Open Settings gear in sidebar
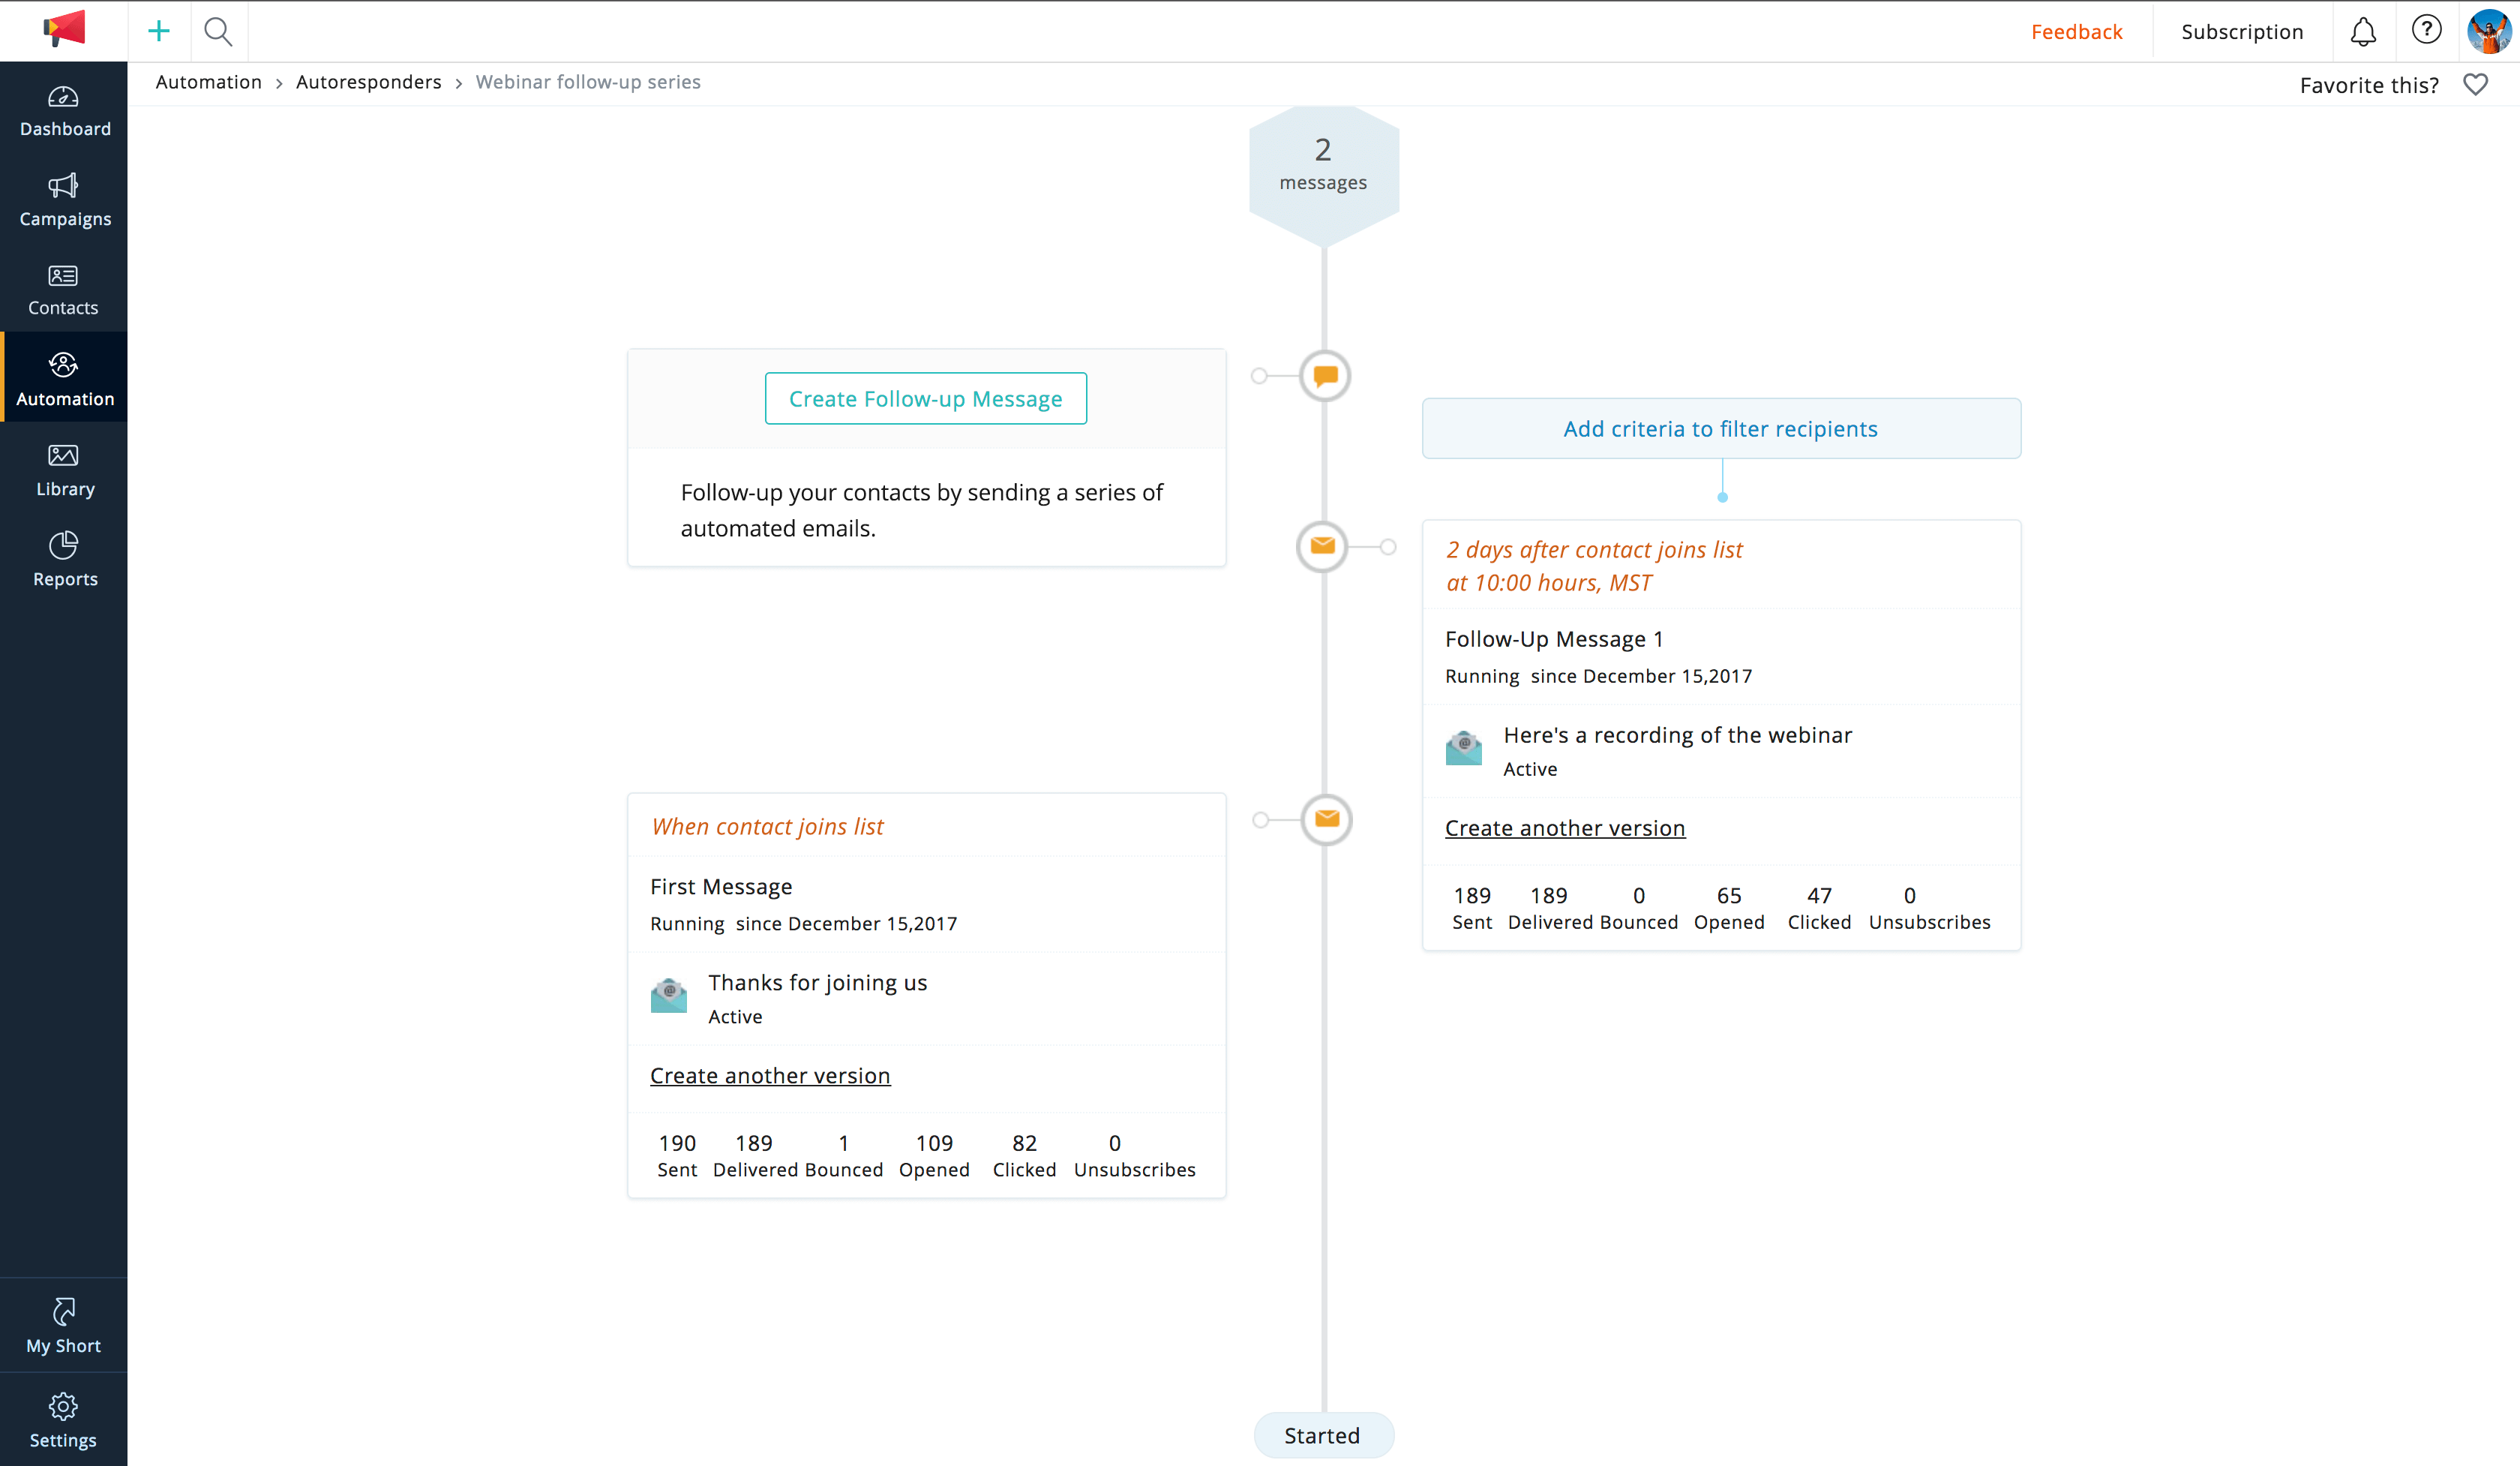2520x1466 pixels. click(64, 1420)
